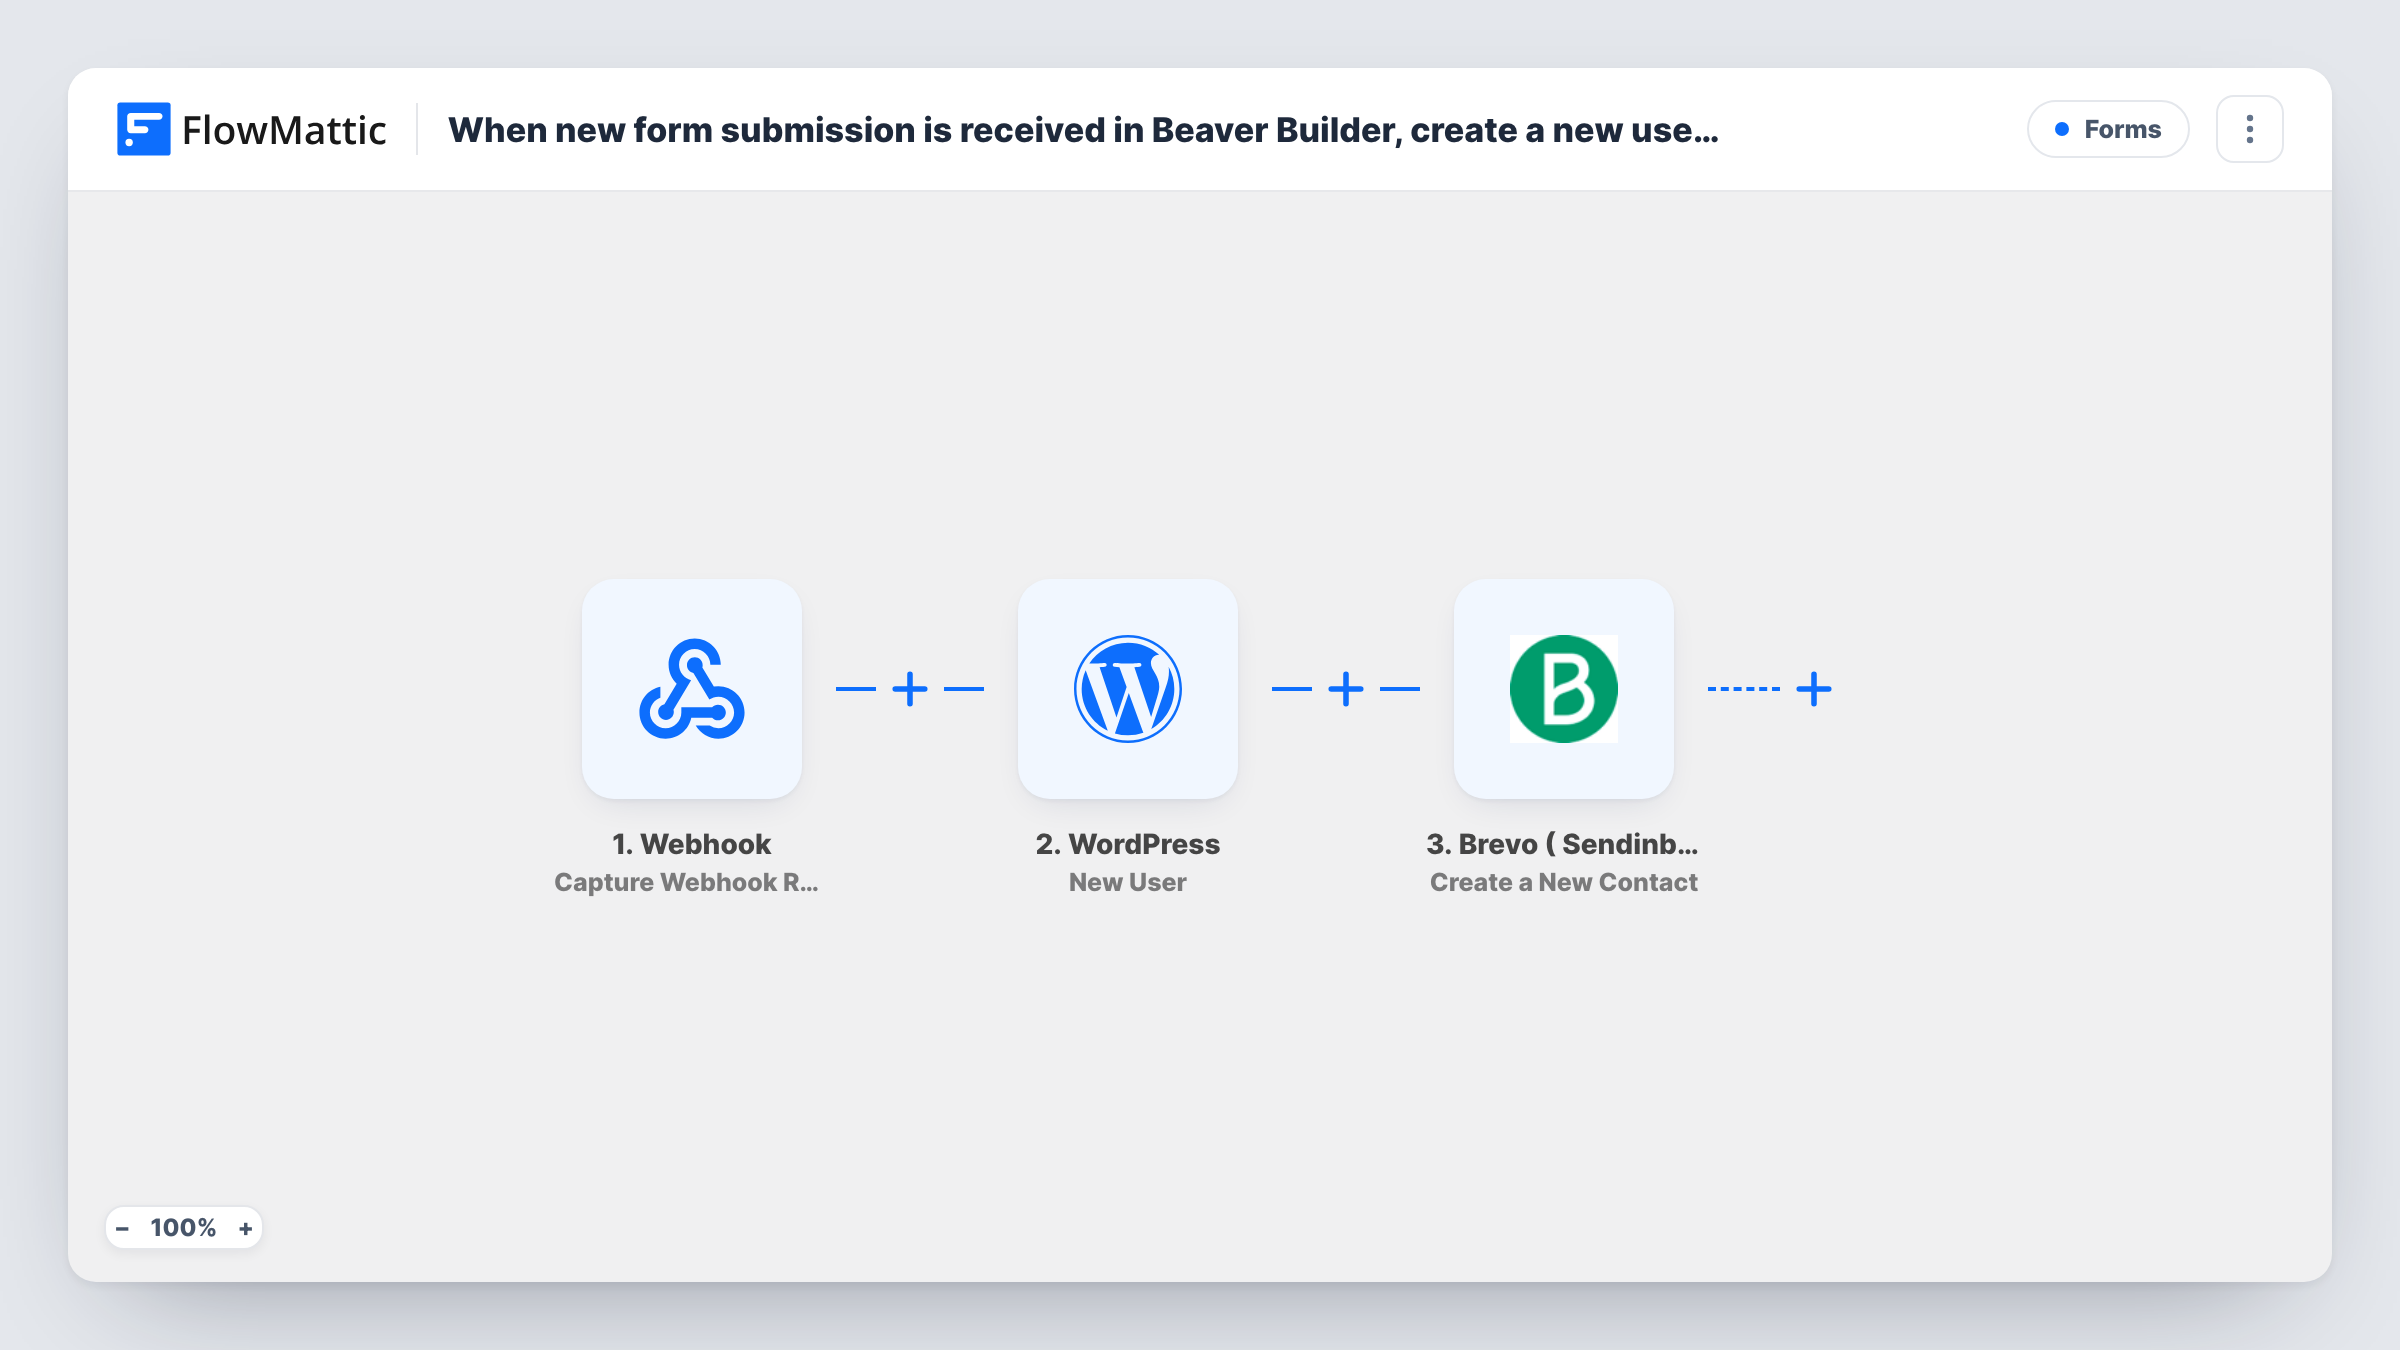Zoom in with the plus button

(x=245, y=1228)
